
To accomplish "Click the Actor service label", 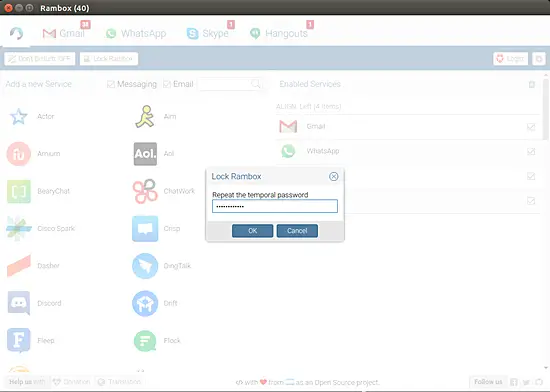I will coord(46,116).
